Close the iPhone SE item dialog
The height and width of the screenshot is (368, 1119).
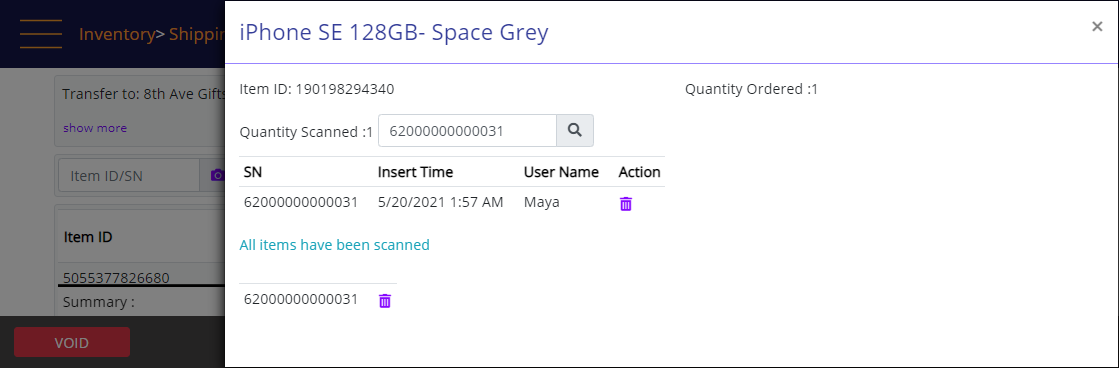(x=1097, y=27)
